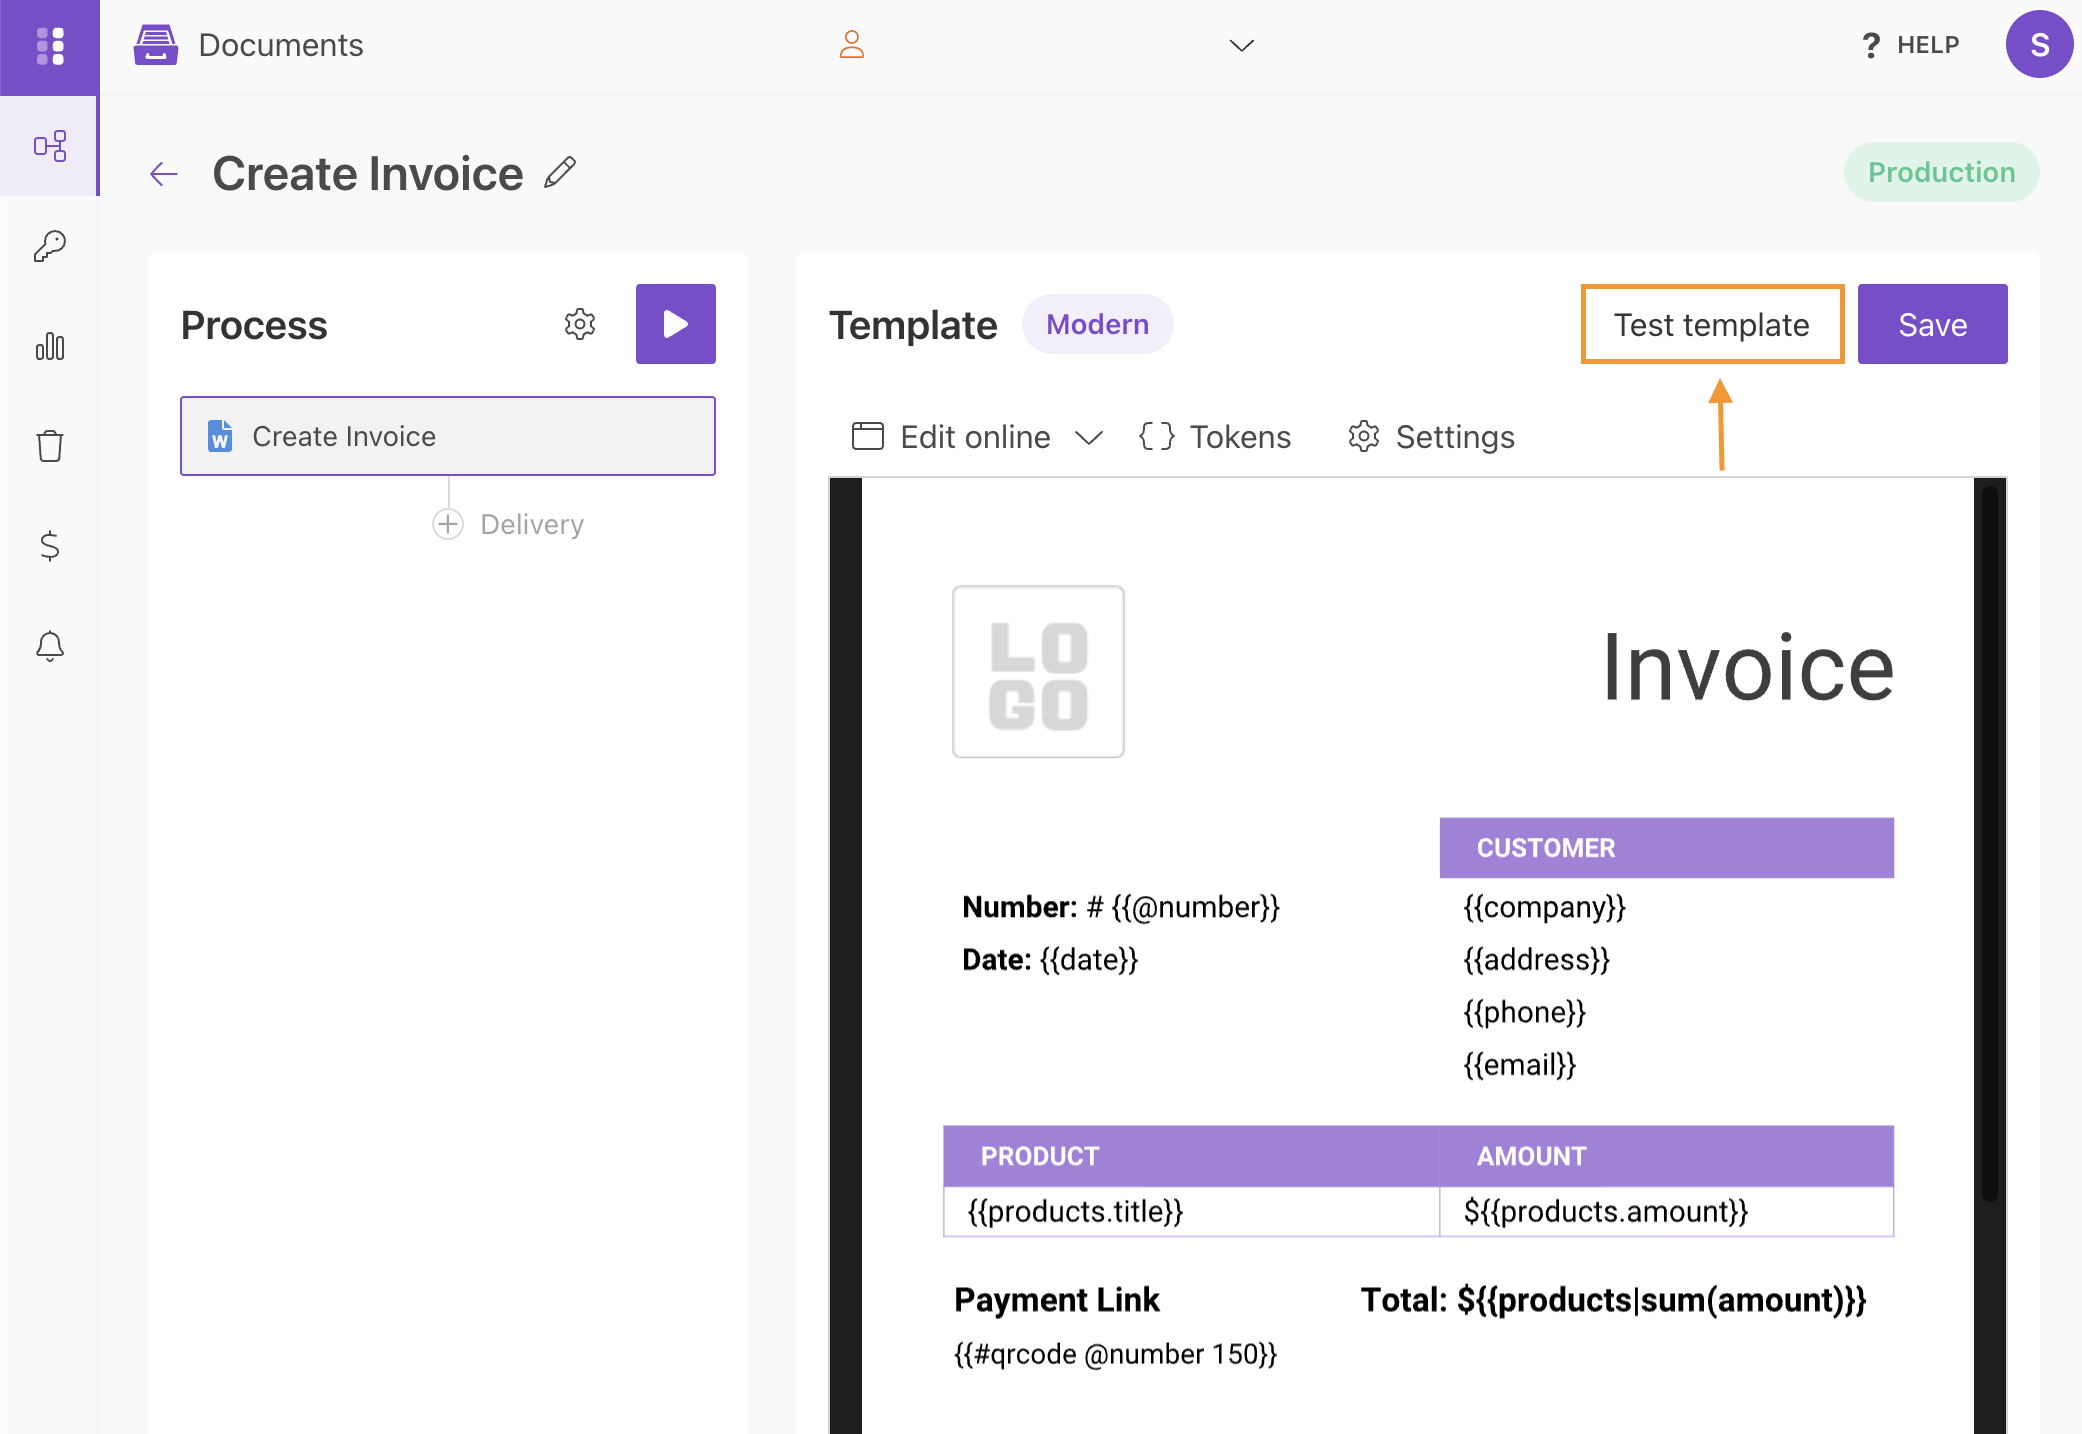The height and width of the screenshot is (1434, 2082).
Task: Rename Create Invoice via the pencil icon
Action: tap(560, 172)
